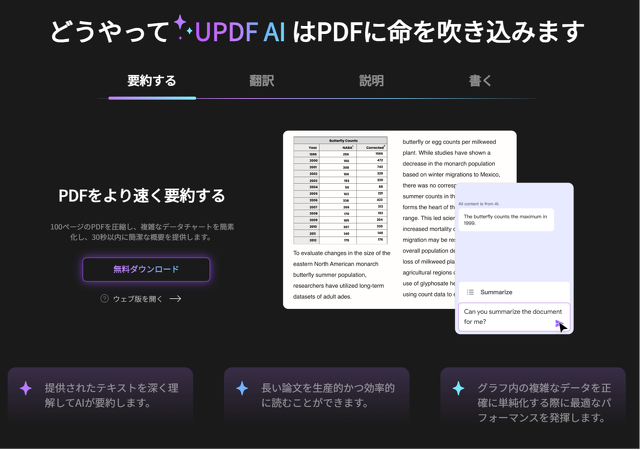Click the heading PDFをより速く要約する

click(x=142, y=196)
